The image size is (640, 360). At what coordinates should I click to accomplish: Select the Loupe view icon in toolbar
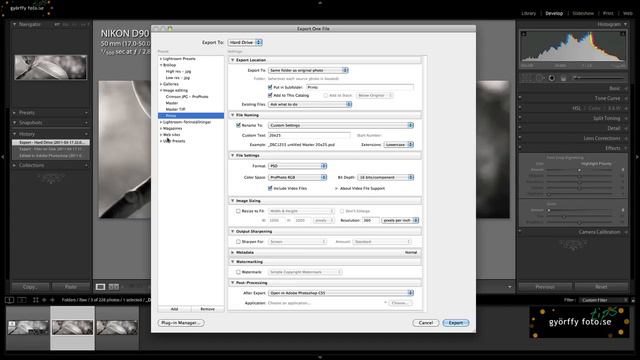100,287
